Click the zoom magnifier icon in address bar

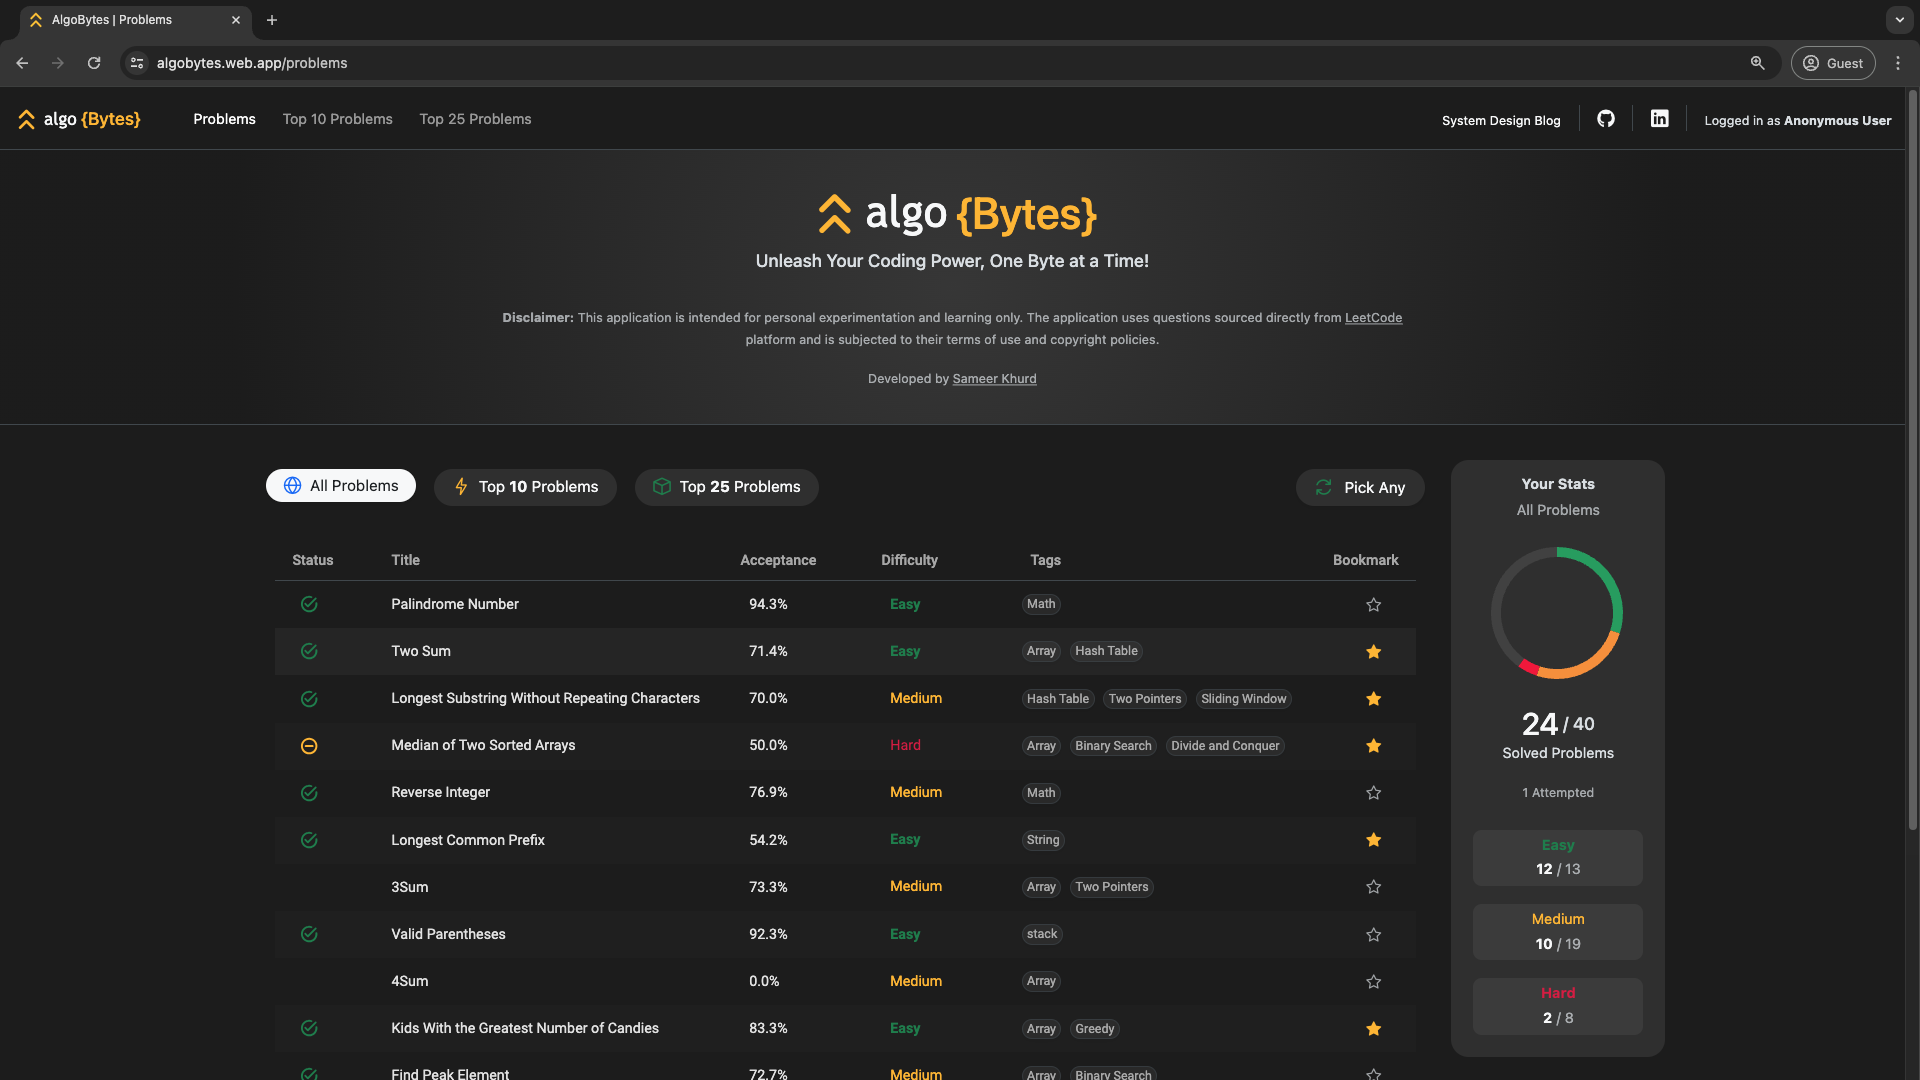[1757, 63]
